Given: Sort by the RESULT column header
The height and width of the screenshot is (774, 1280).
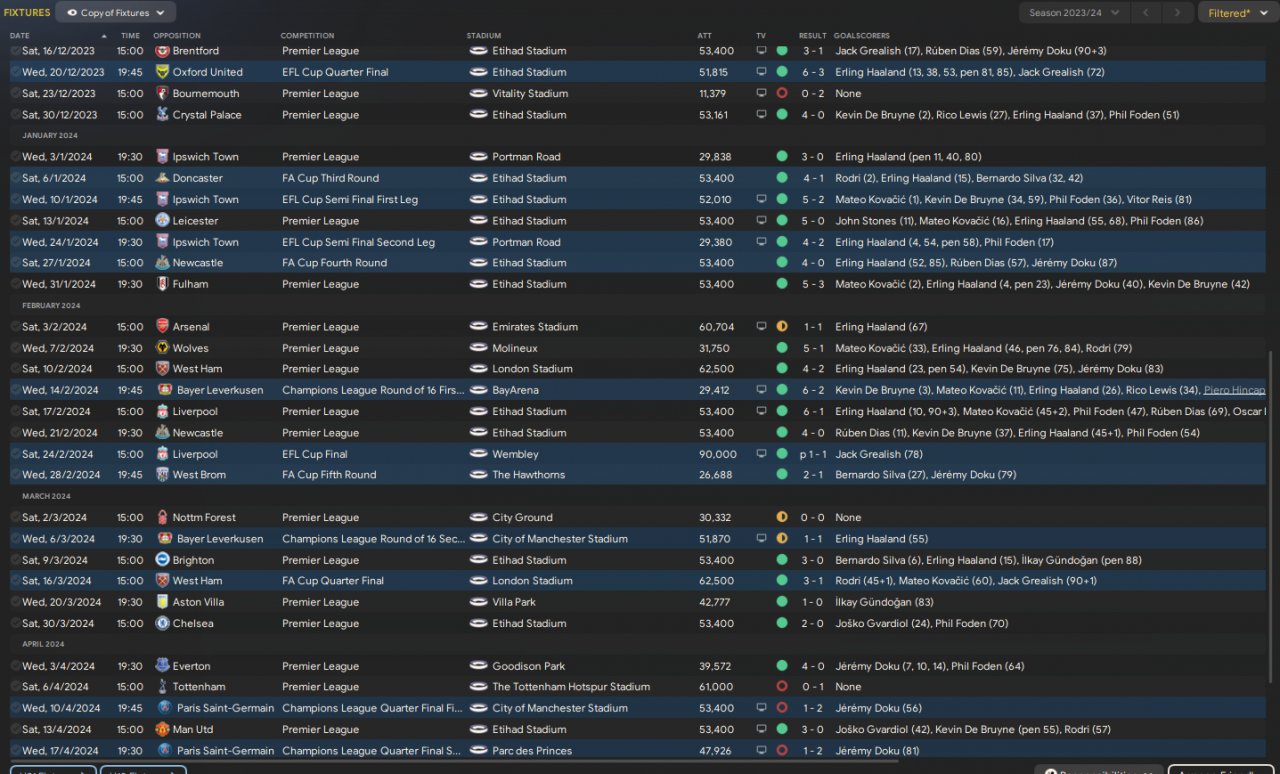Looking at the screenshot, I should (x=812, y=36).
